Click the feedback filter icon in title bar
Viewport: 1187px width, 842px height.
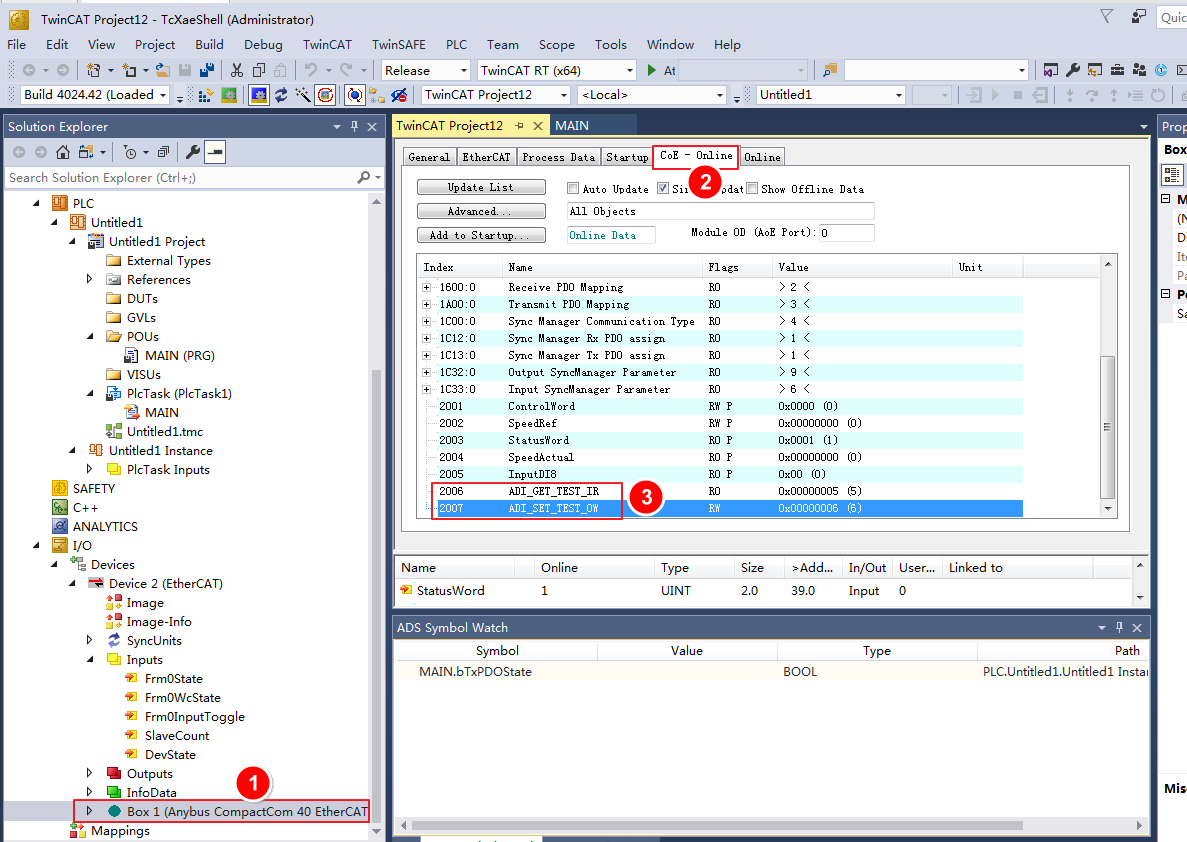tap(1107, 16)
